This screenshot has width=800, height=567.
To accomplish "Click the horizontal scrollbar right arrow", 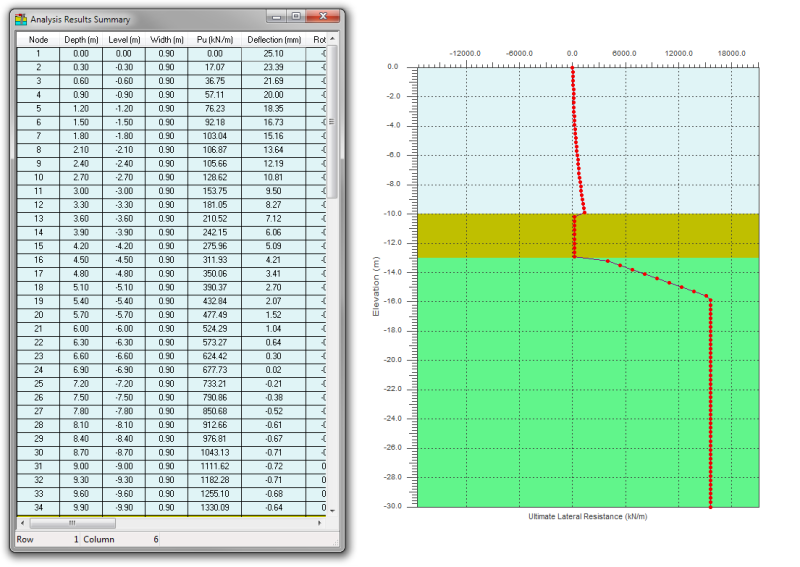I will 320,523.
